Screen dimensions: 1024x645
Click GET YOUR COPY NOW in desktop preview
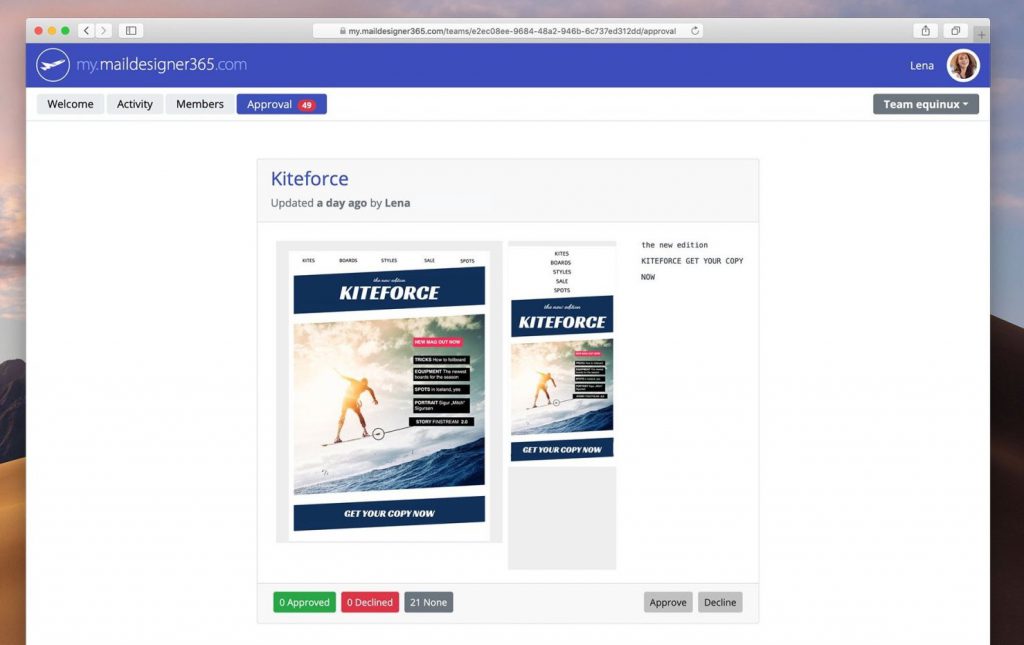click(389, 514)
